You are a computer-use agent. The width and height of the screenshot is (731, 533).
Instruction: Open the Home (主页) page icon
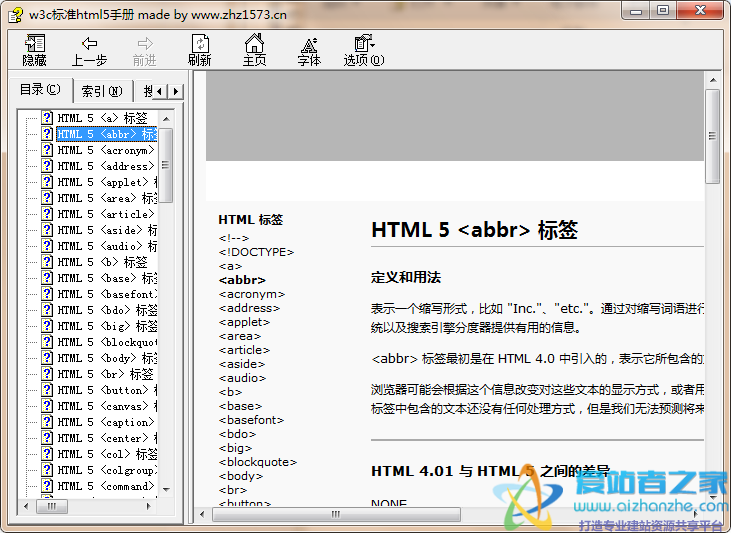(x=254, y=49)
